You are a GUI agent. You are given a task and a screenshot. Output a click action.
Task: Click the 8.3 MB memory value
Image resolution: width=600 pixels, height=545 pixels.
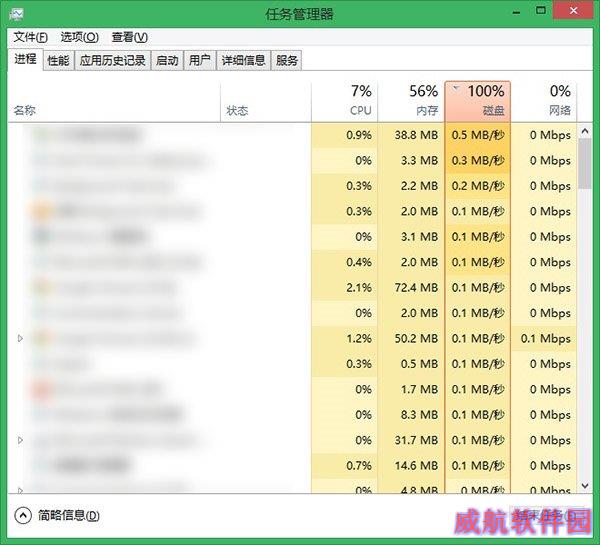click(x=419, y=414)
